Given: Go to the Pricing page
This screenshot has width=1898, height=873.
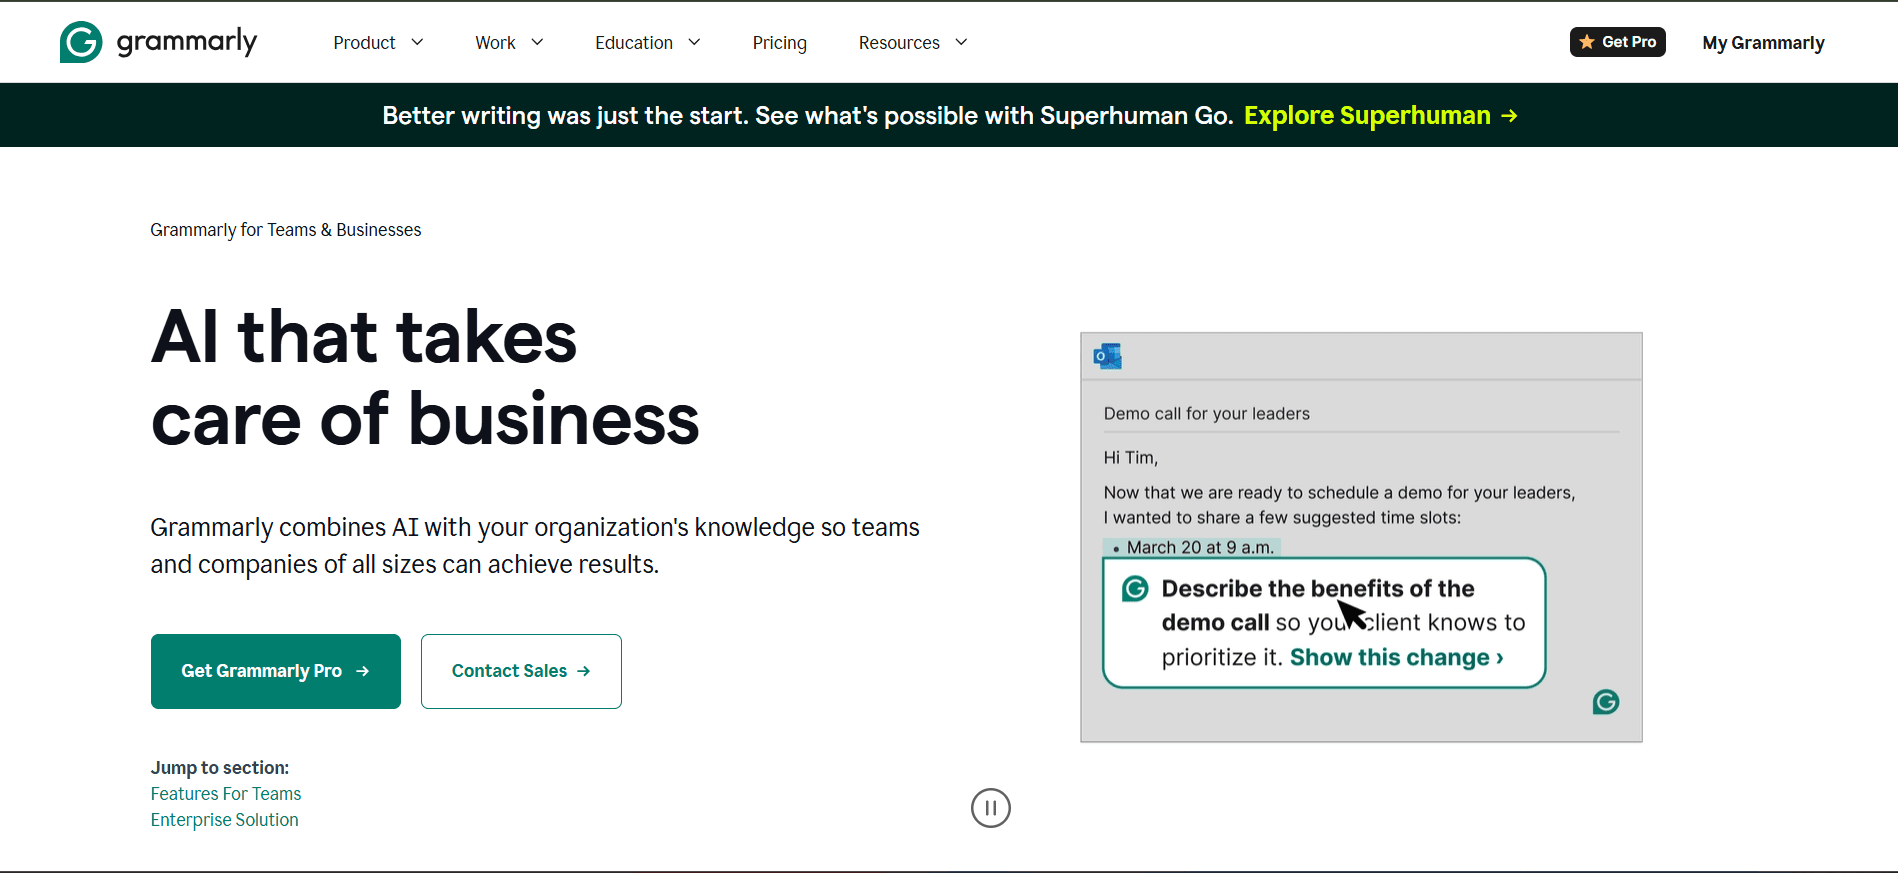Looking at the screenshot, I should (780, 43).
